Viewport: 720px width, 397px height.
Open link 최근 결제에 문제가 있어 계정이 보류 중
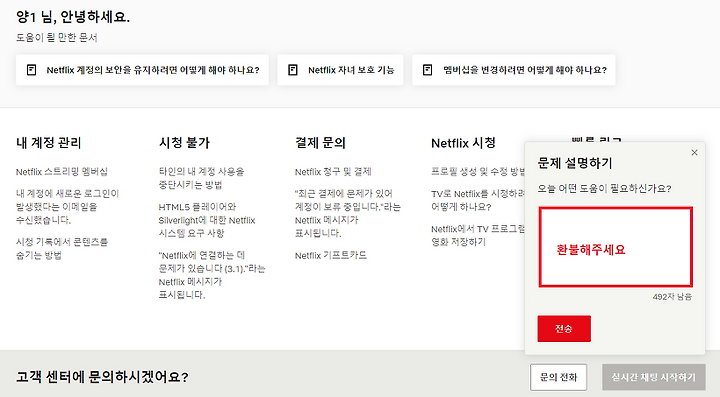tap(348, 213)
